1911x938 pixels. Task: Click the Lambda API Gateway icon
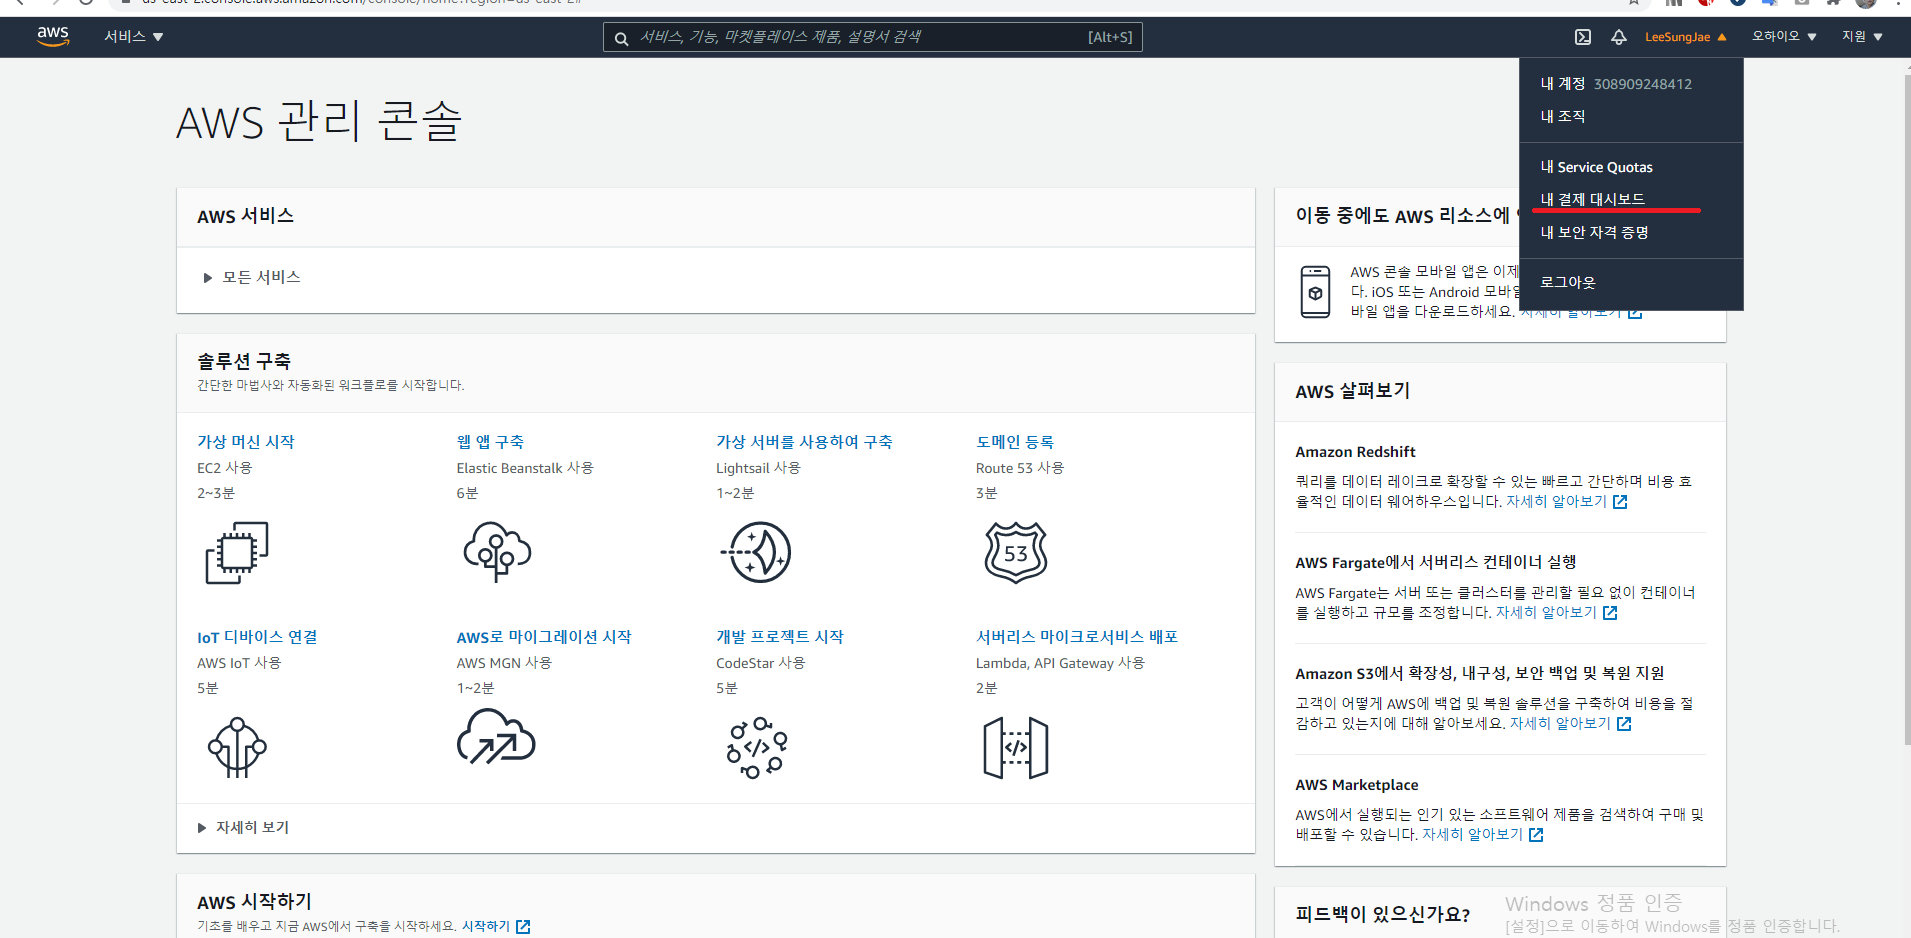point(1016,747)
